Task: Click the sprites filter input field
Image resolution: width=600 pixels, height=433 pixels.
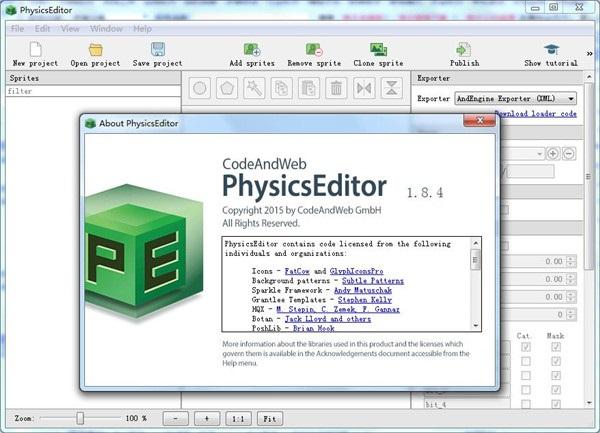Action: [x=92, y=91]
